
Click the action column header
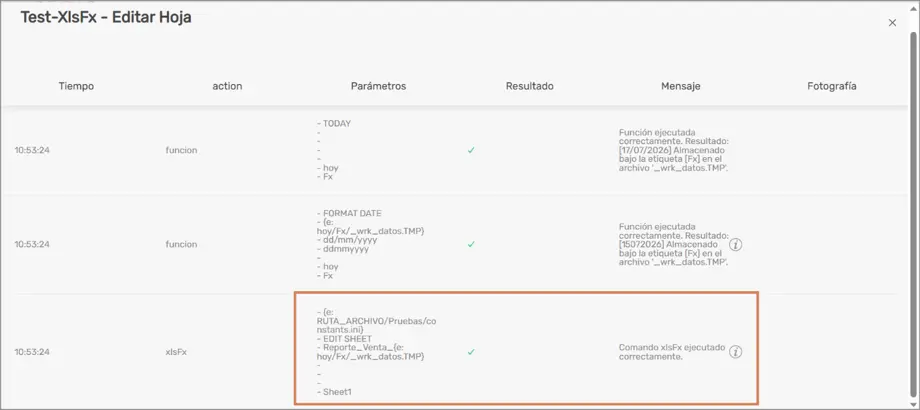(x=227, y=86)
